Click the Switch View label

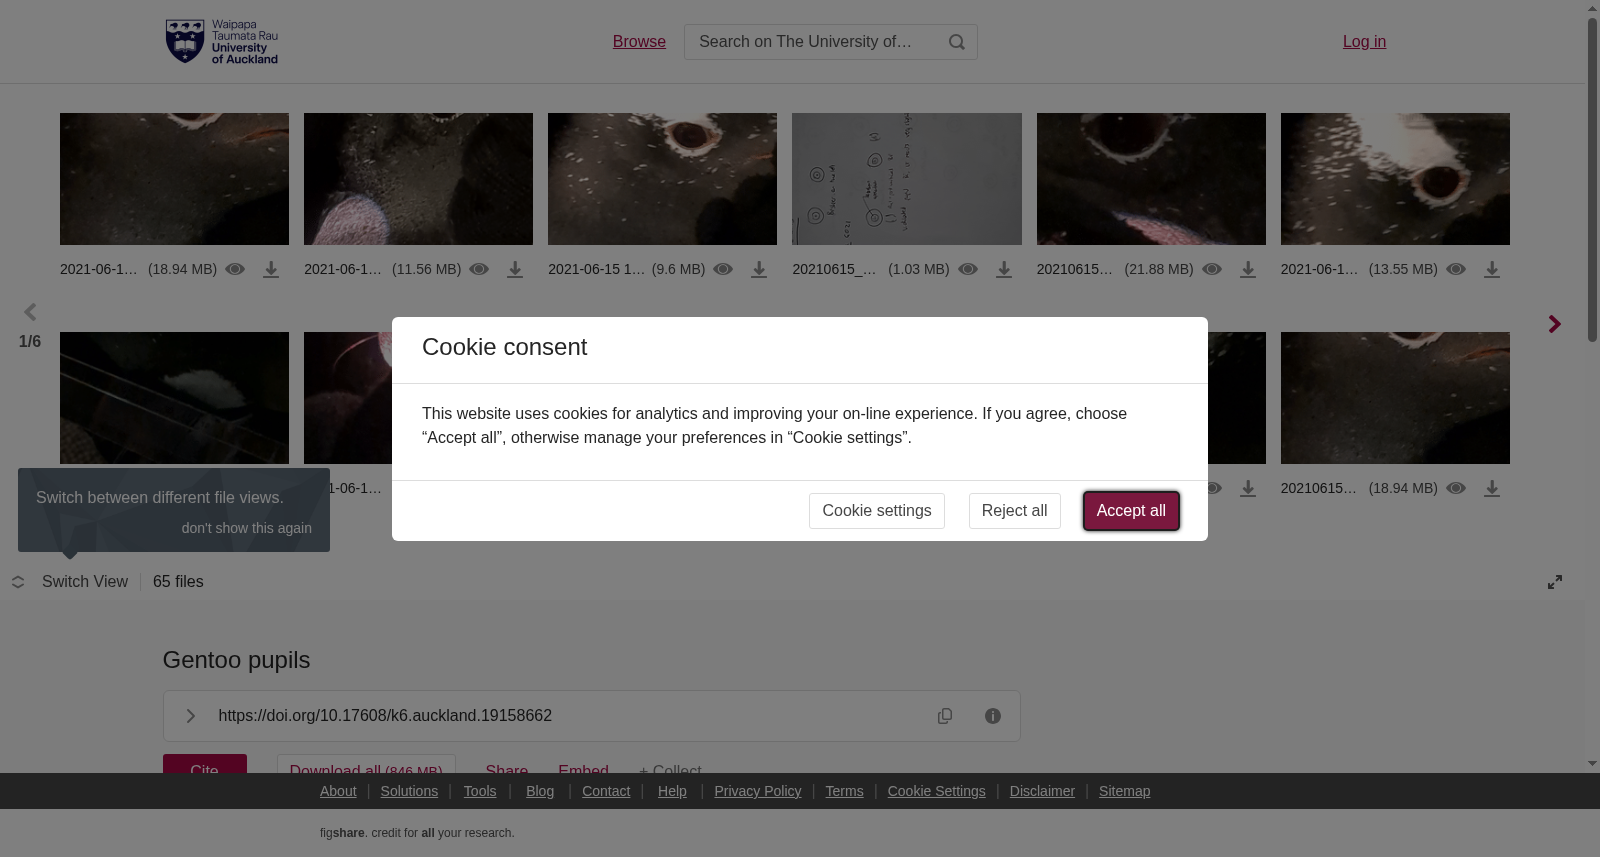85,582
